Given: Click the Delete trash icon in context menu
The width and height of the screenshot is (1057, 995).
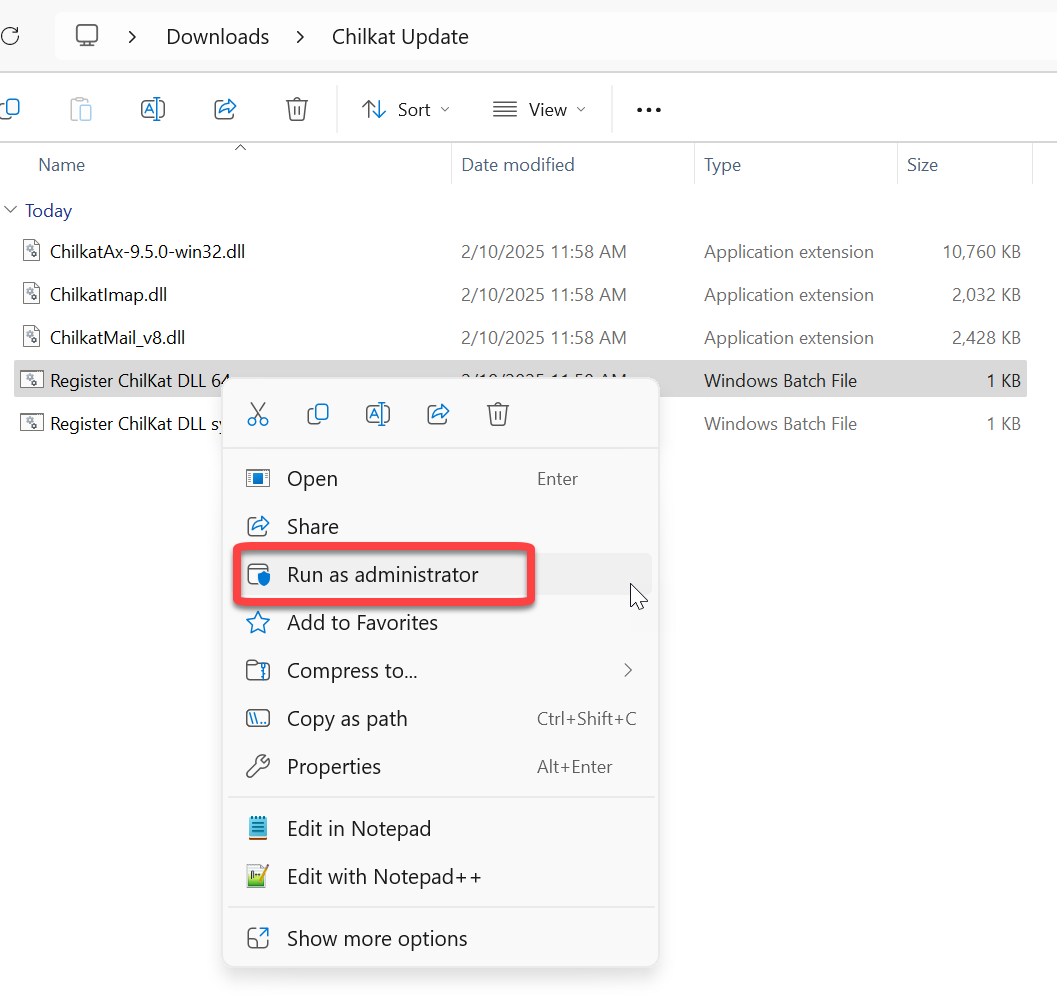Looking at the screenshot, I should click(498, 414).
